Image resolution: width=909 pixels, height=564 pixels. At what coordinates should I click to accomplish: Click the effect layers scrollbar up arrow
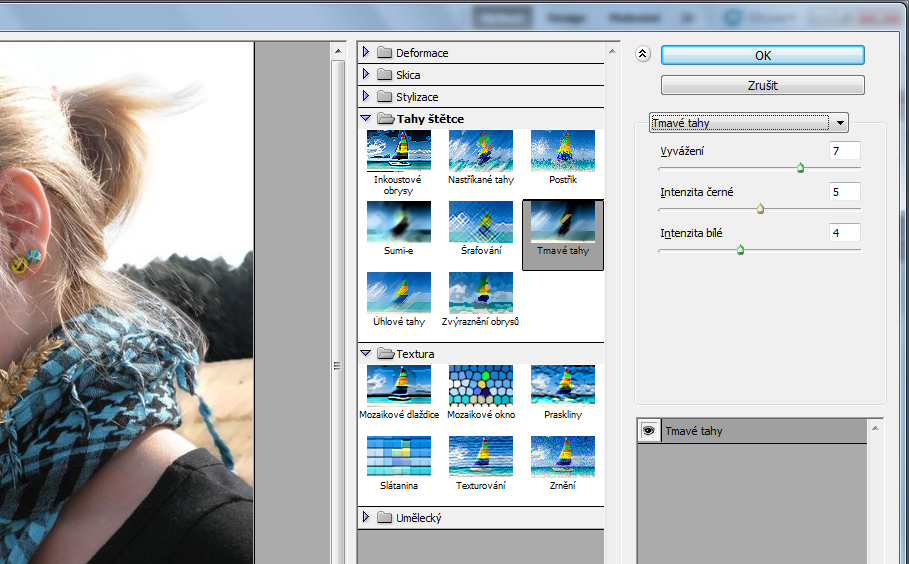tap(875, 428)
